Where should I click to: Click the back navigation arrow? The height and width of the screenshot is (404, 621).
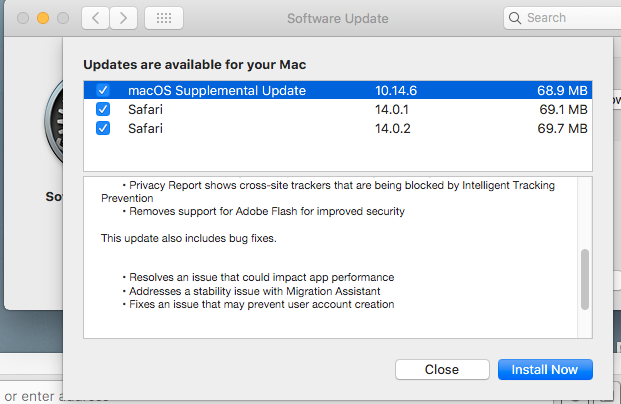click(94, 18)
